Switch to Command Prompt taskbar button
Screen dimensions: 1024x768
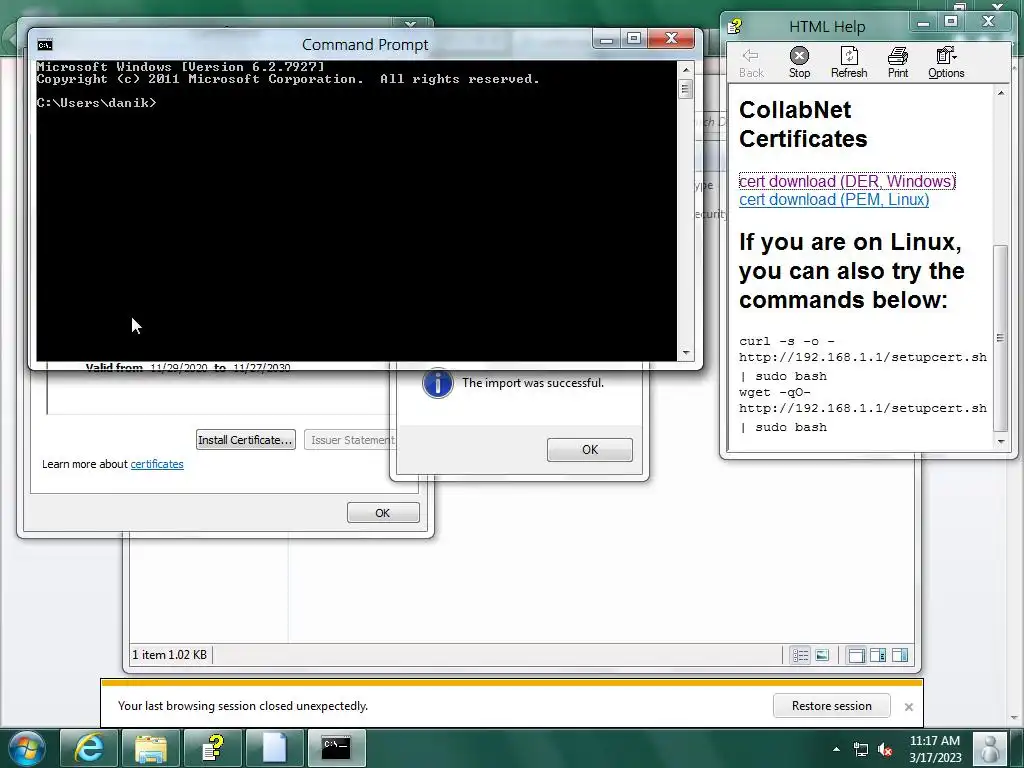336,747
